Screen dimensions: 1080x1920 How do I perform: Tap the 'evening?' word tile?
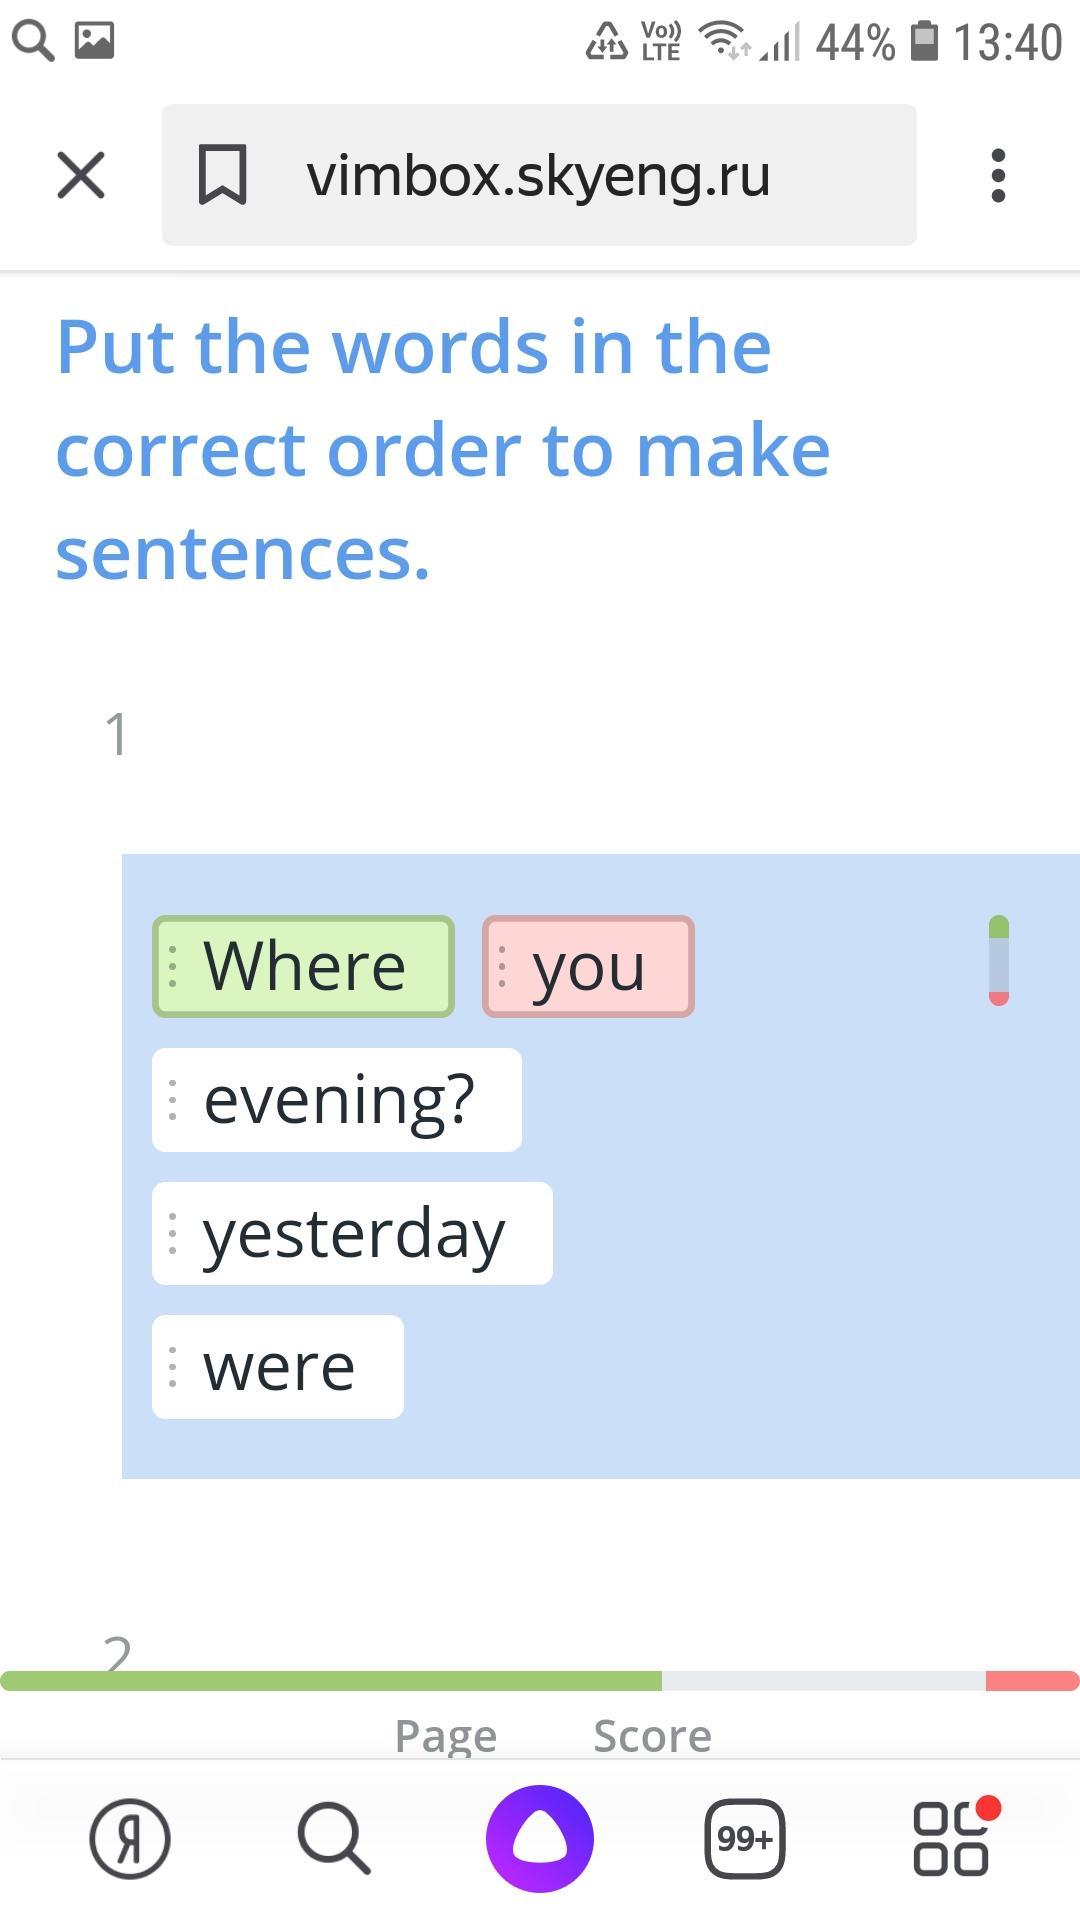point(337,1100)
